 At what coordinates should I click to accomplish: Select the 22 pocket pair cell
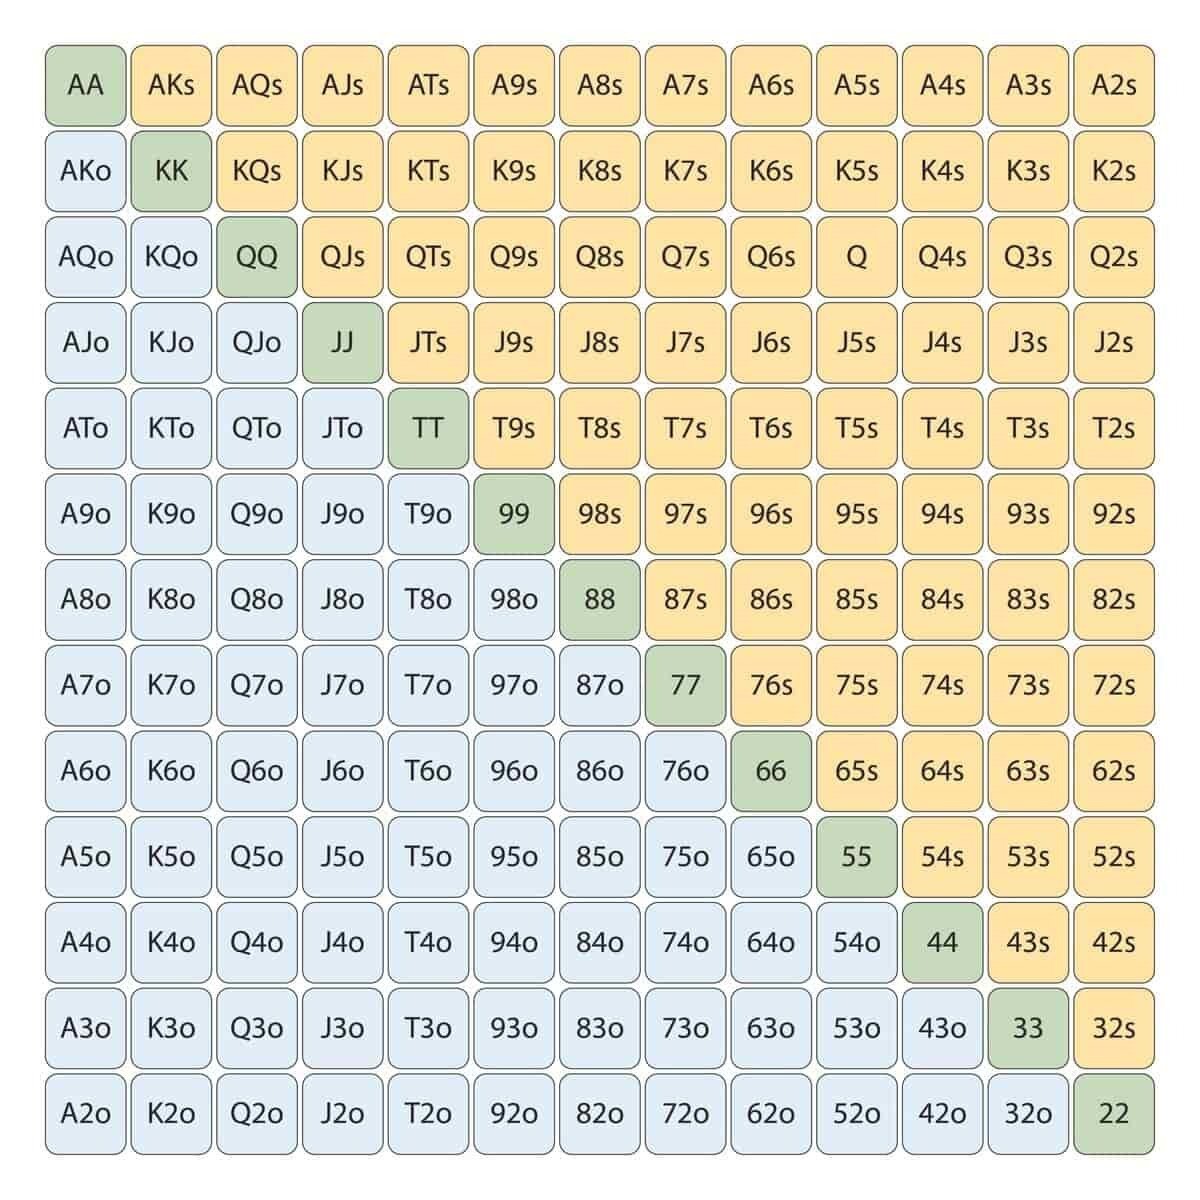1113,1113
